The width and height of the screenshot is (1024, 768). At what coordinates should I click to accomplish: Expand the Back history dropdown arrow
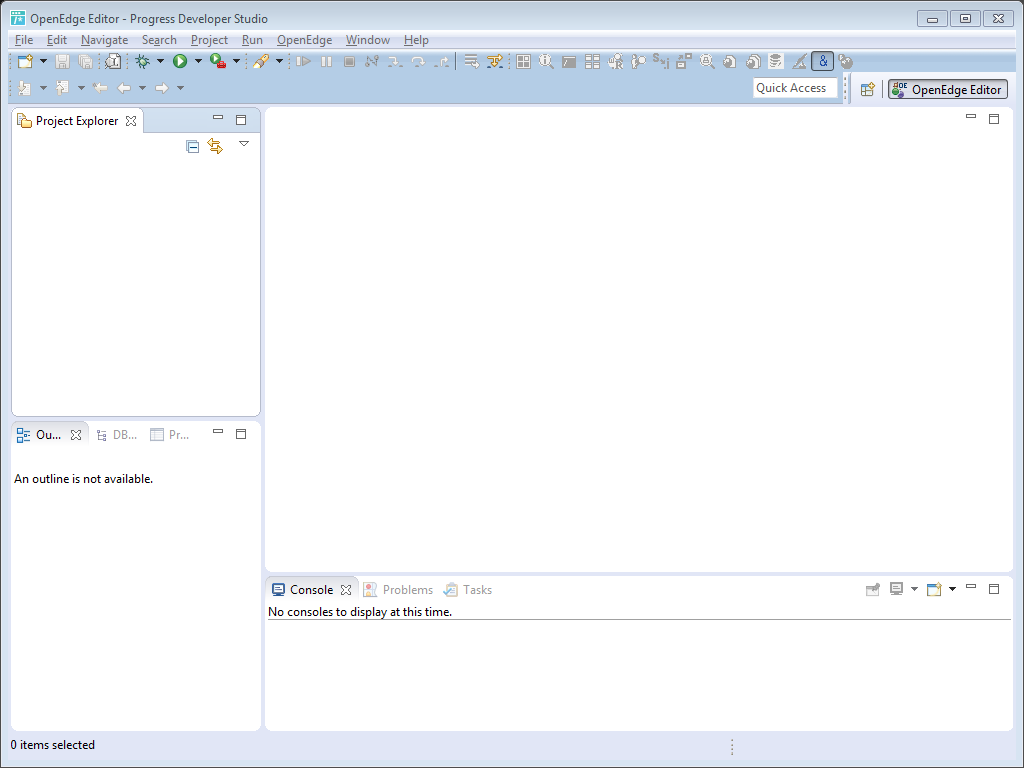(x=142, y=88)
